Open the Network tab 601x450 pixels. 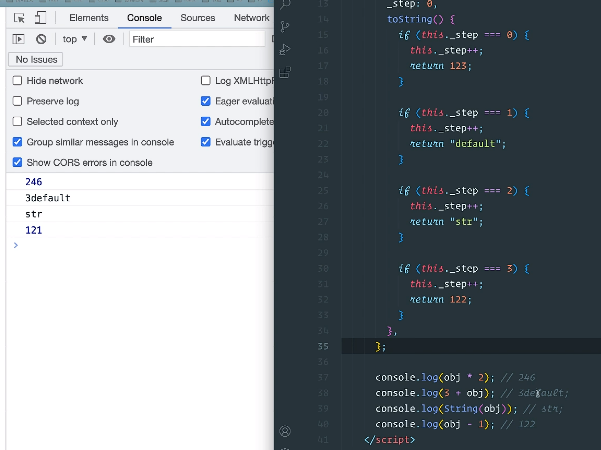[252, 18]
